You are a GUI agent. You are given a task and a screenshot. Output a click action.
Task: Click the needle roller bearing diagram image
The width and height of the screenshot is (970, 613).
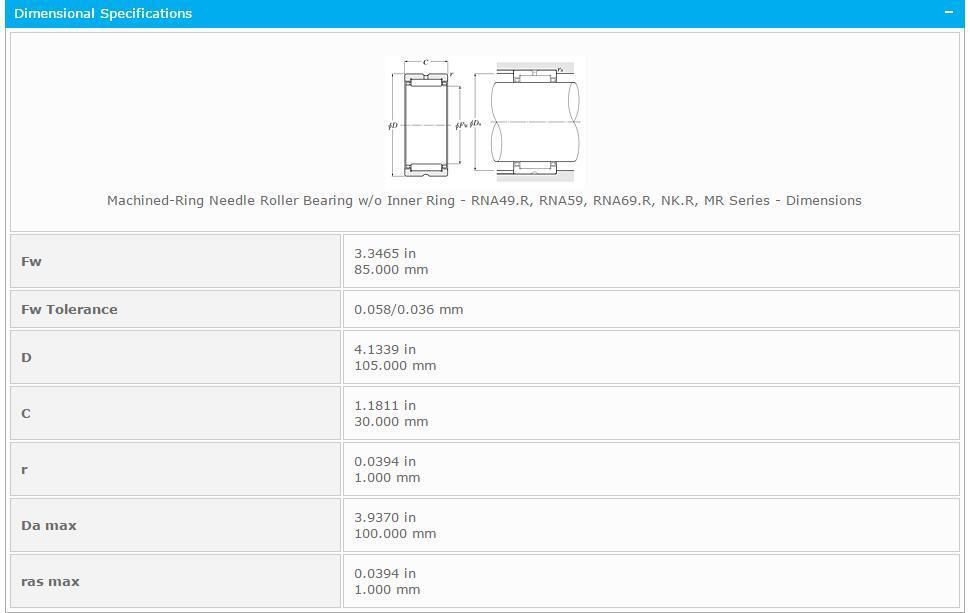(x=483, y=118)
